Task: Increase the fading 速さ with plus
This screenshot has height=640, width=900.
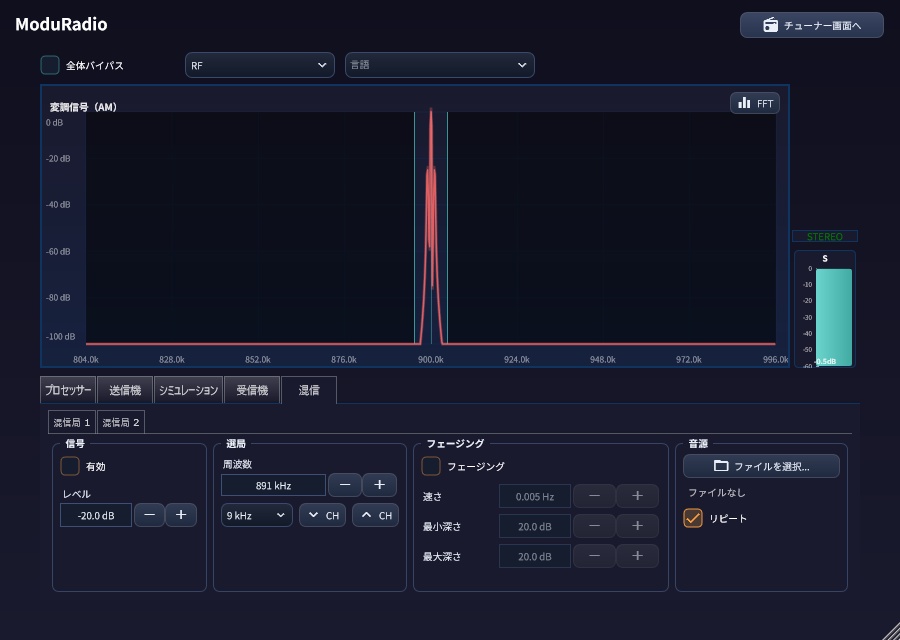Action: 637,496
